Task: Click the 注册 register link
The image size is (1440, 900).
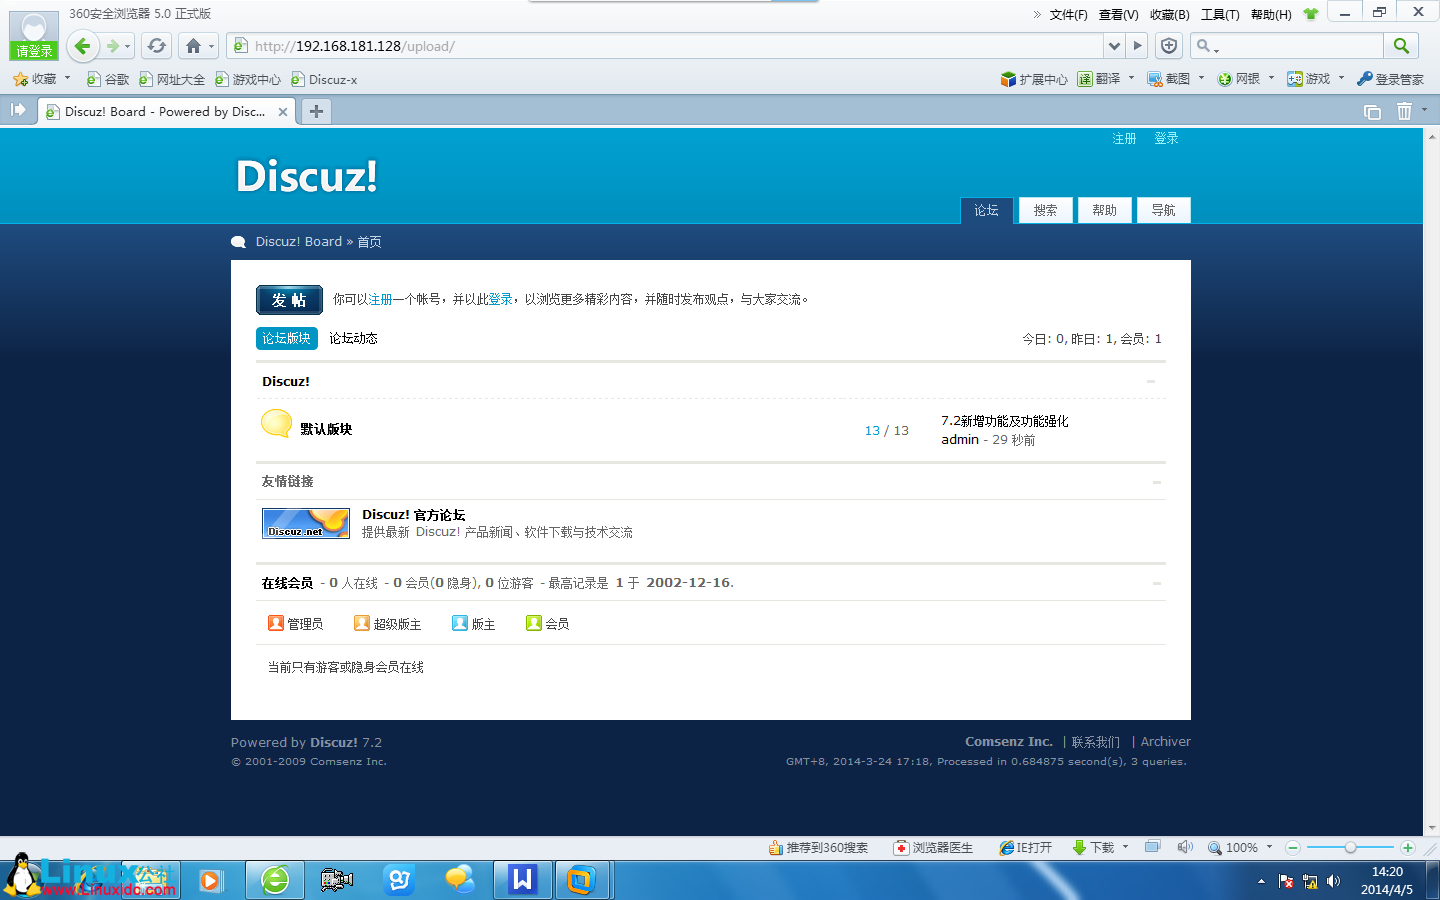Action: [1124, 139]
